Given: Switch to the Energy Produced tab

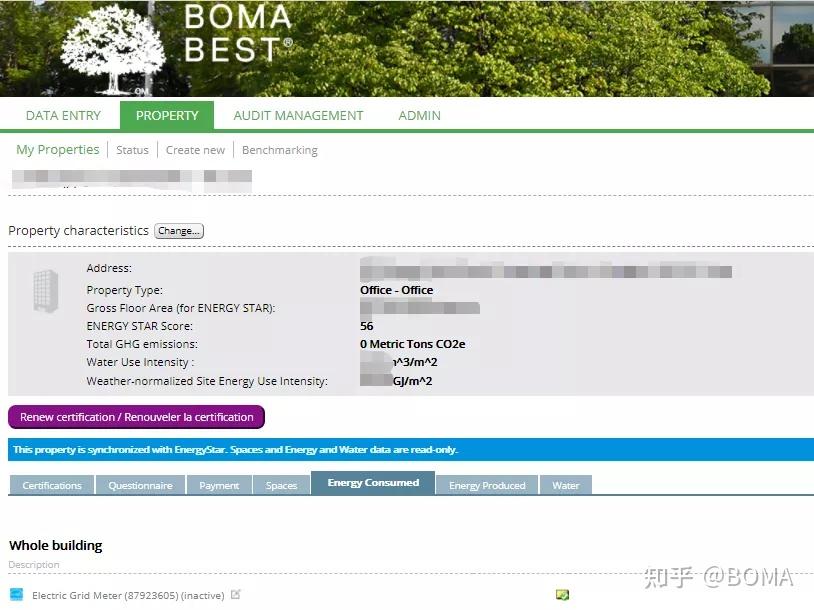Looking at the screenshot, I should (487, 485).
